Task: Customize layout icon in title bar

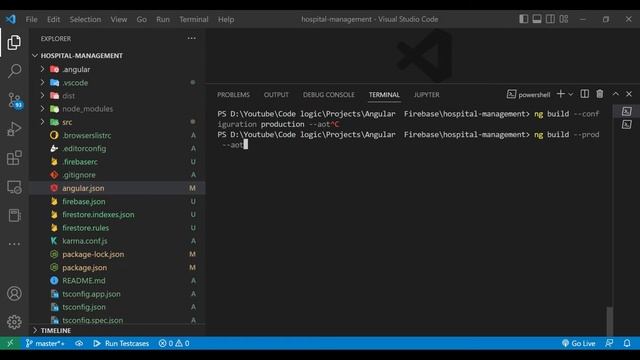Action: [x=564, y=19]
